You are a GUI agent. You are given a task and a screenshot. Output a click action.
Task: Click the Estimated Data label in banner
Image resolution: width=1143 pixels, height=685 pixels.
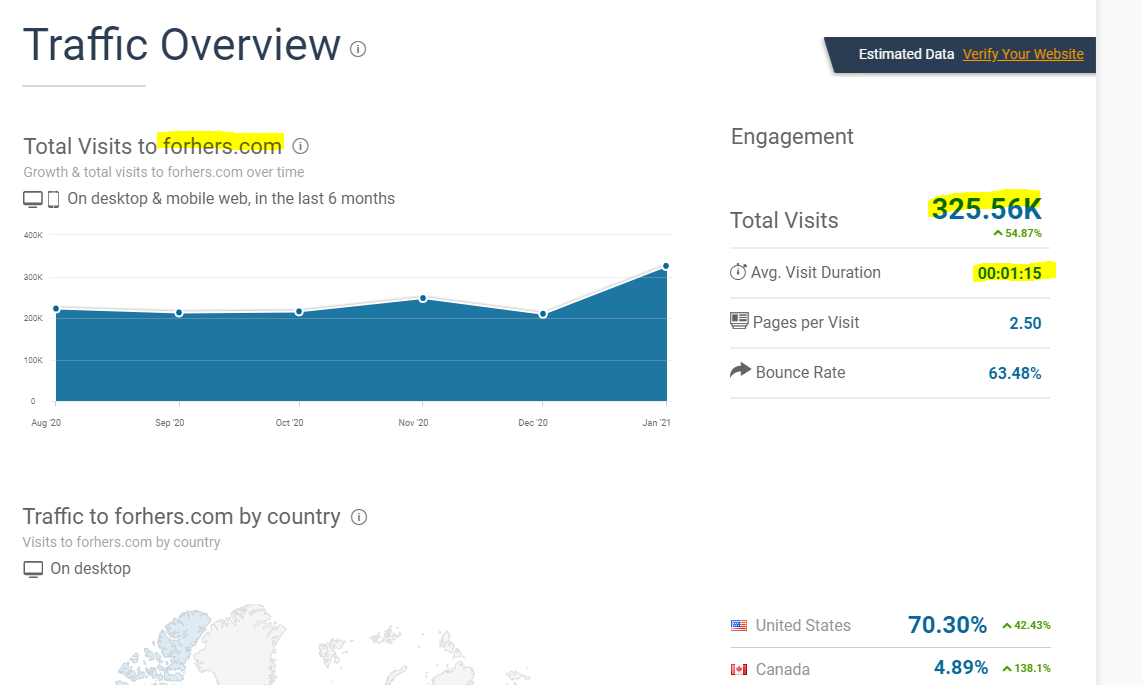point(906,54)
